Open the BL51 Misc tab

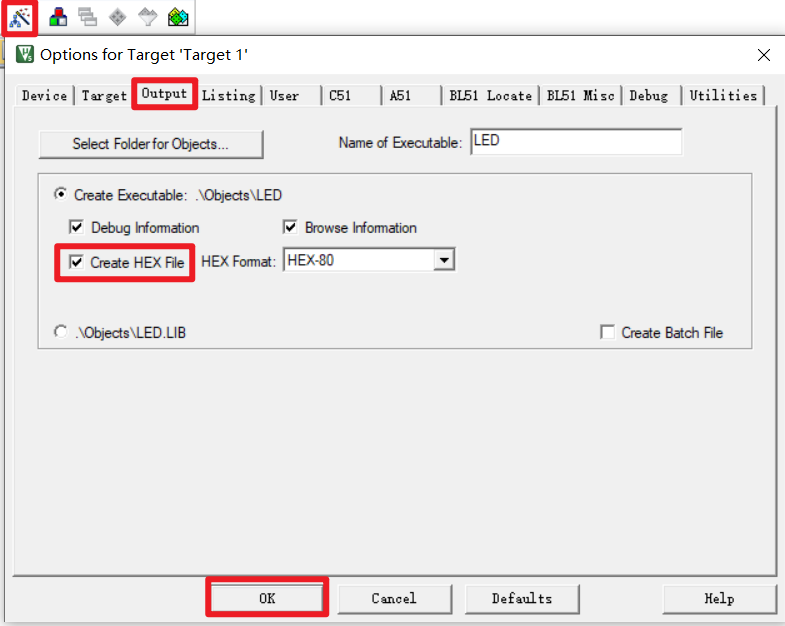pos(581,96)
